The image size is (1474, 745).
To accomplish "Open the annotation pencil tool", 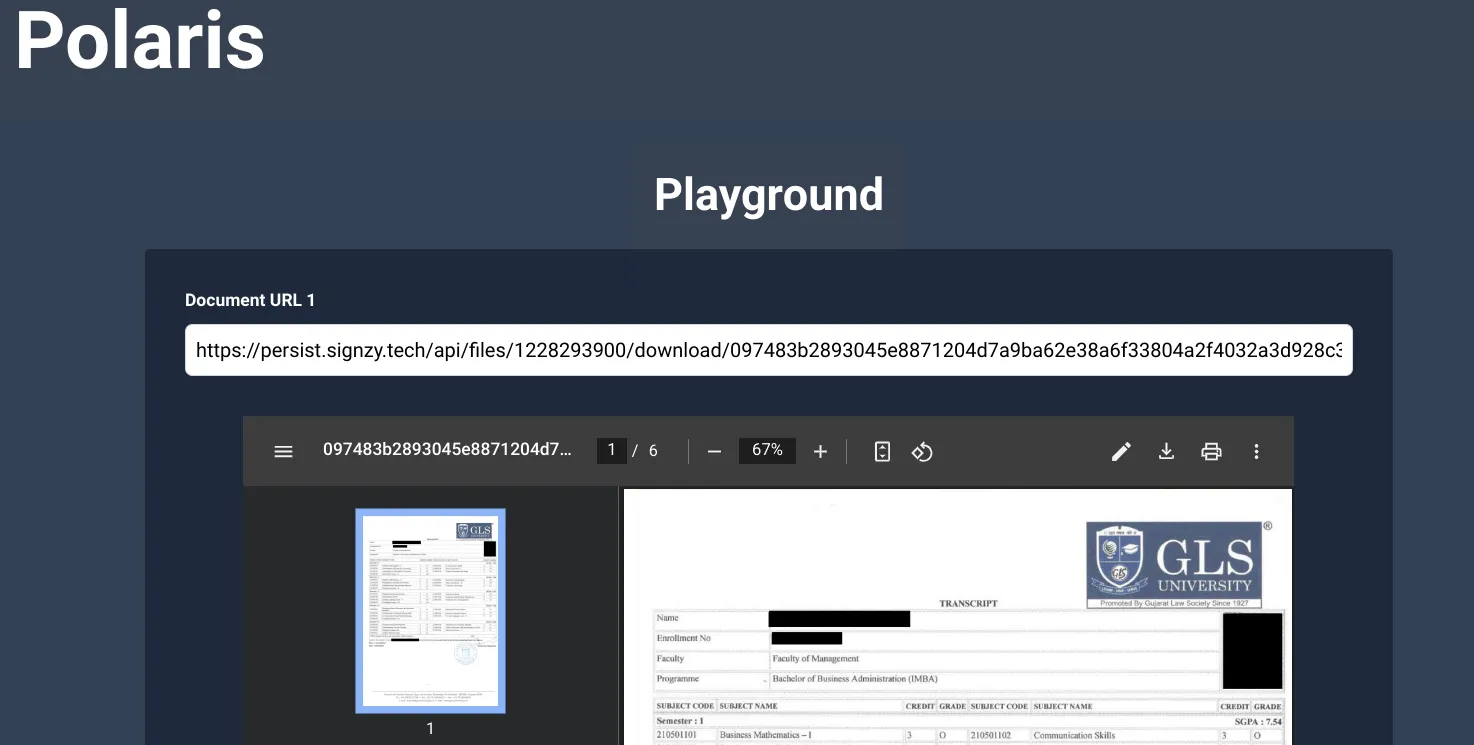I will pos(1121,451).
